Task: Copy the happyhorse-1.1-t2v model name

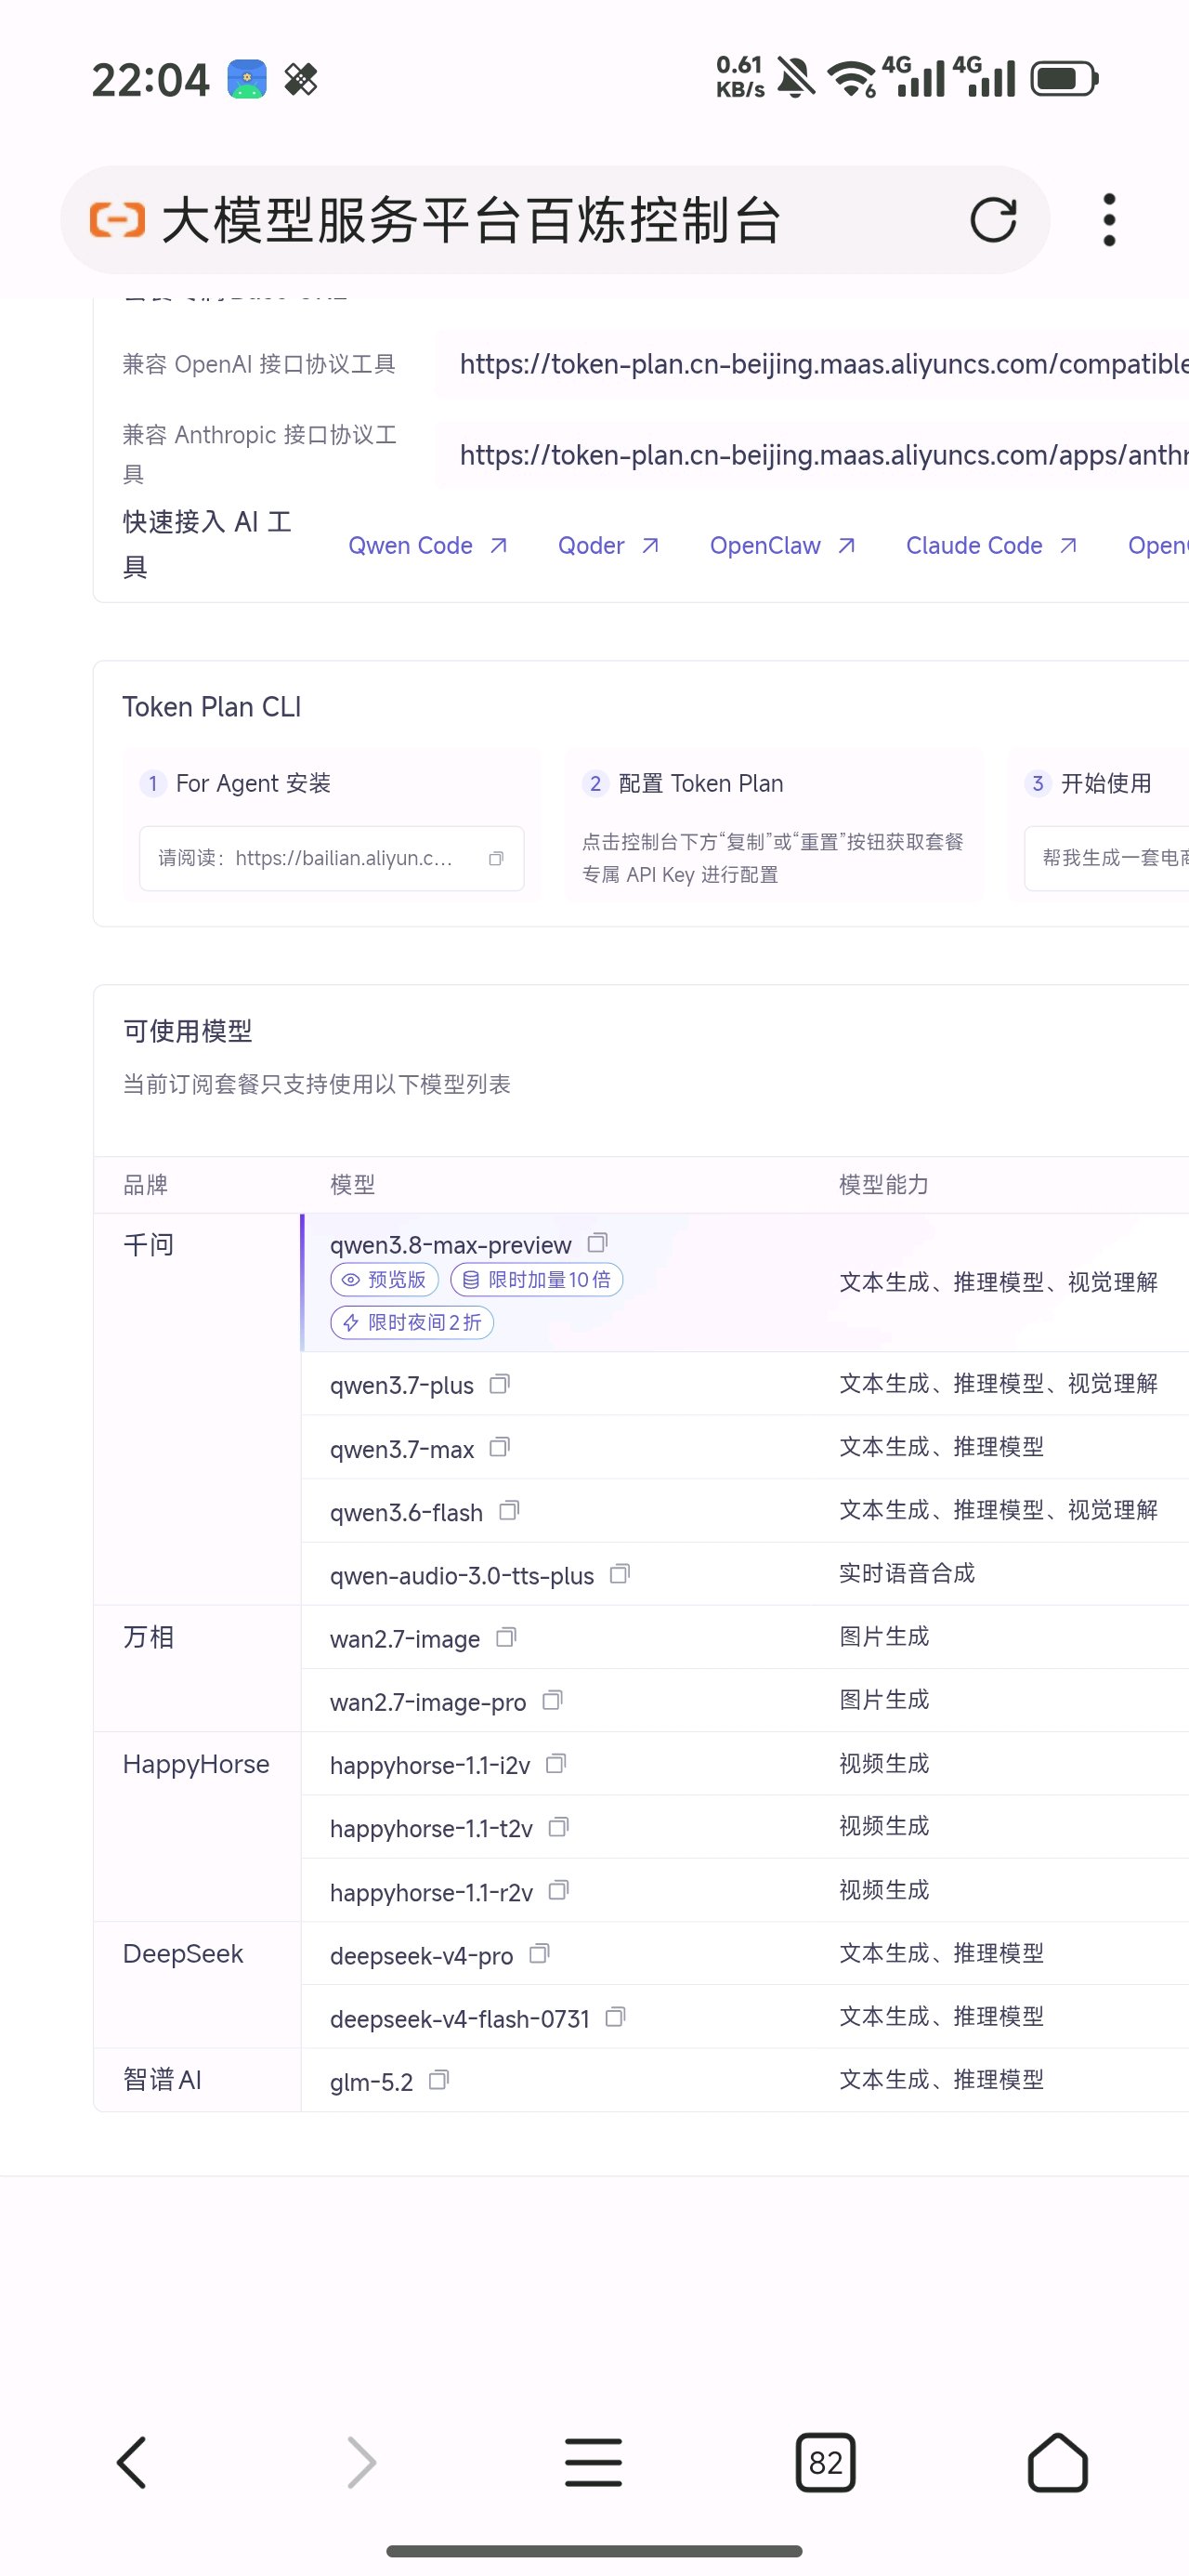Action: coord(559,1827)
